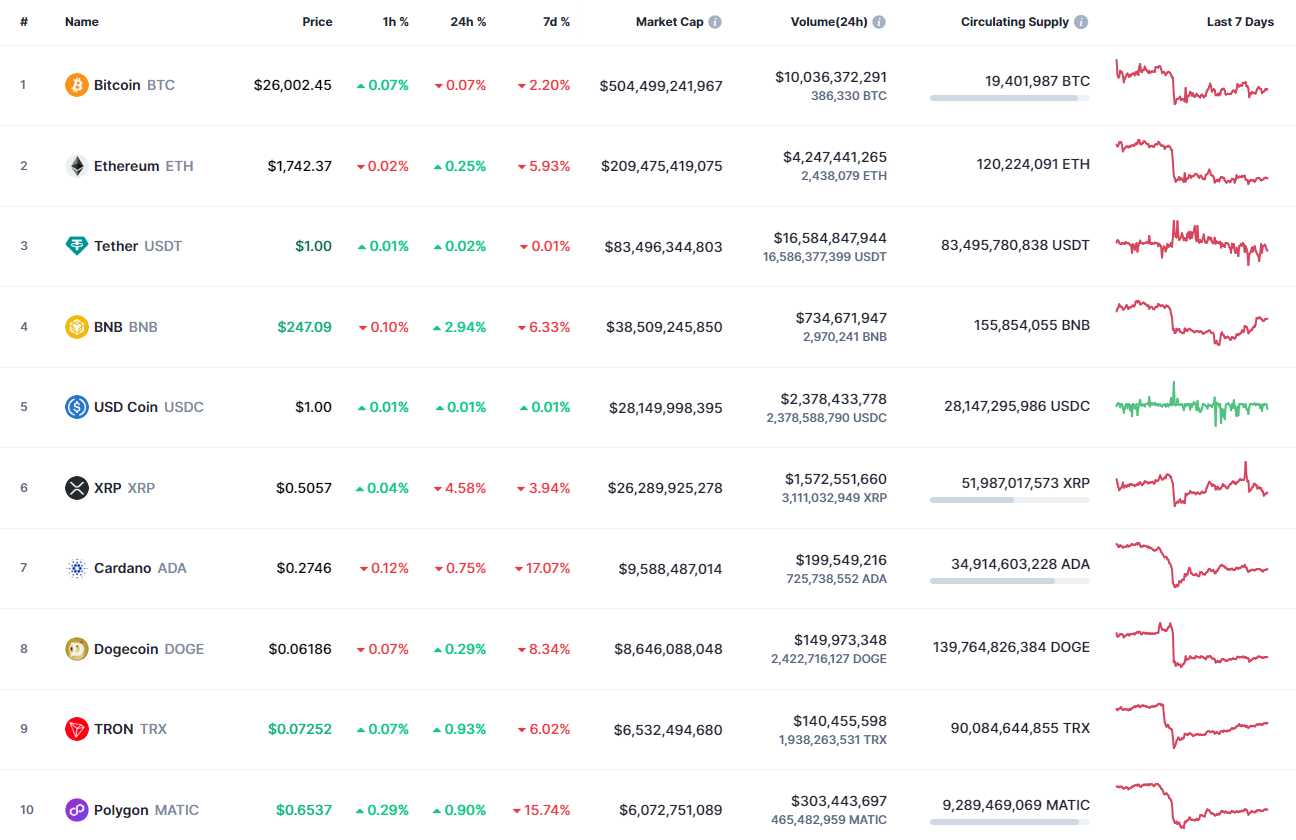Open the Volume(24h) info tooltip
Image resolution: width=1296 pixels, height=840 pixels.
point(879,21)
